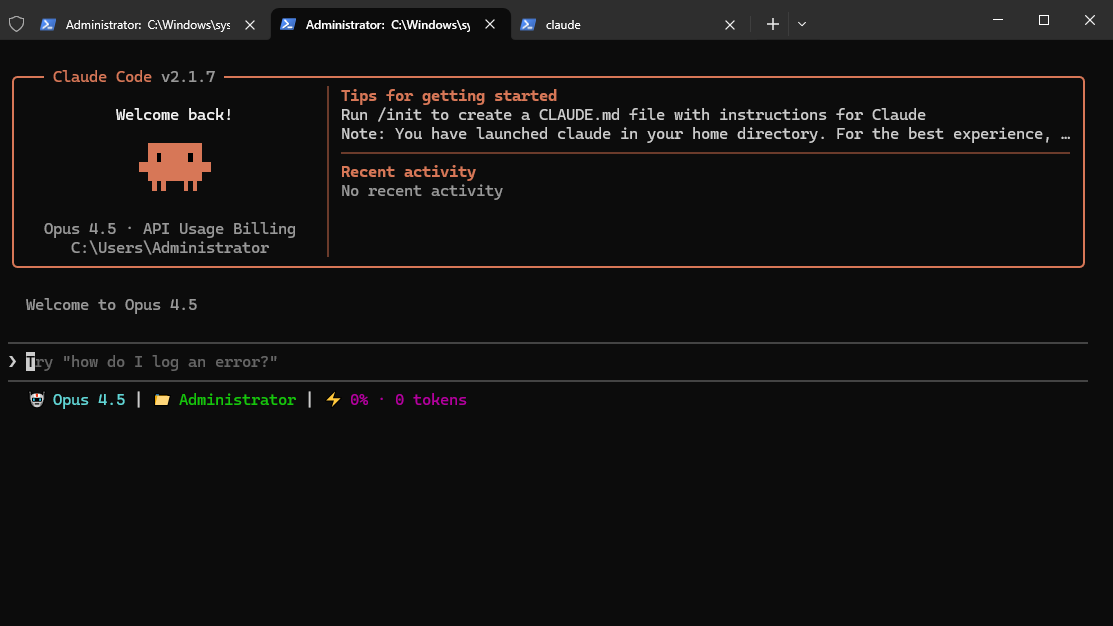The height and width of the screenshot is (626, 1113).
Task: Expand the new tab profile dropdown
Action: [802, 24]
